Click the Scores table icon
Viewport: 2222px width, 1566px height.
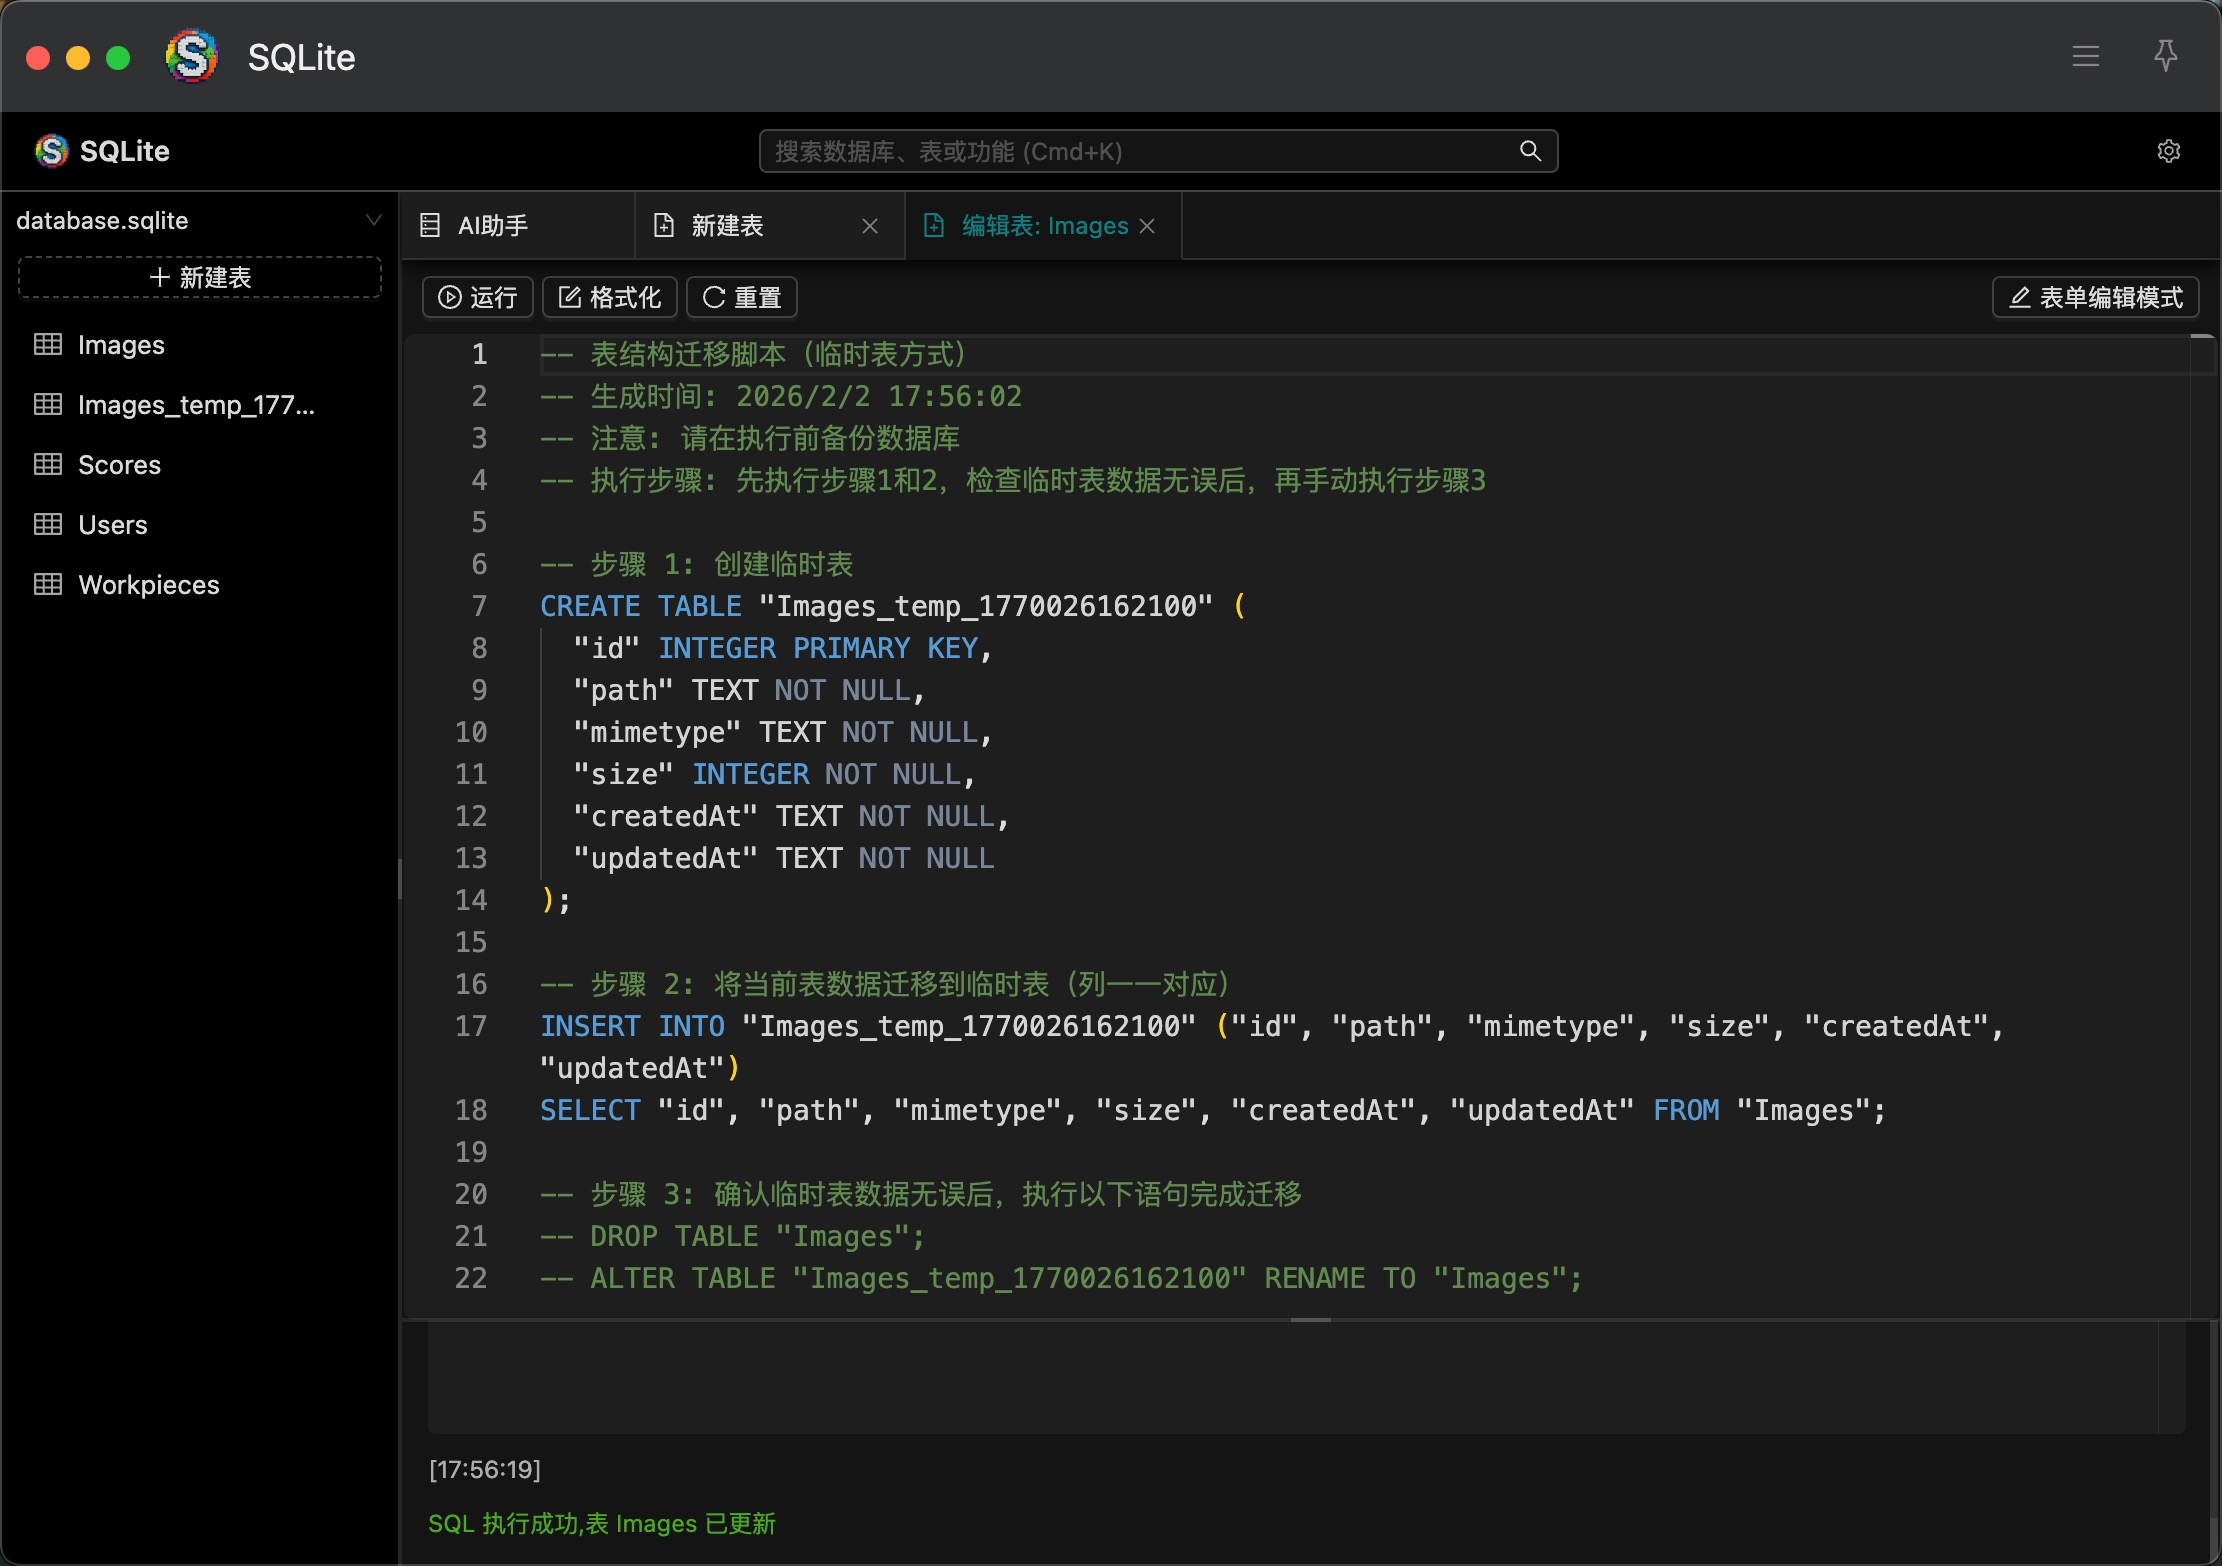[48, 465]
